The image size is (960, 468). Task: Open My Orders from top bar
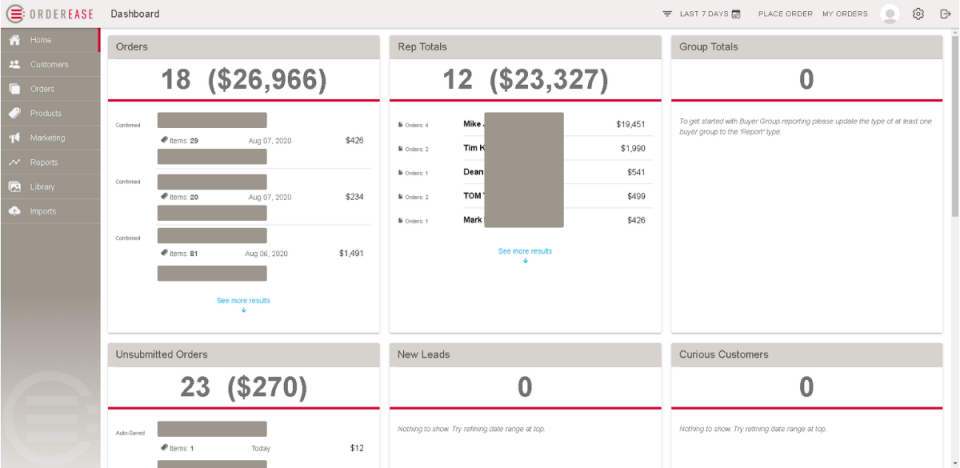(845, 14)
